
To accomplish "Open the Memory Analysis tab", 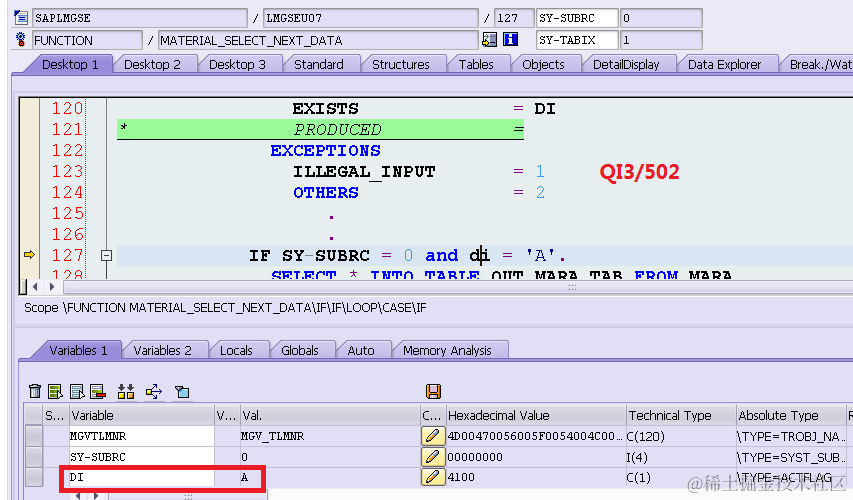I will tap(447, 350).
